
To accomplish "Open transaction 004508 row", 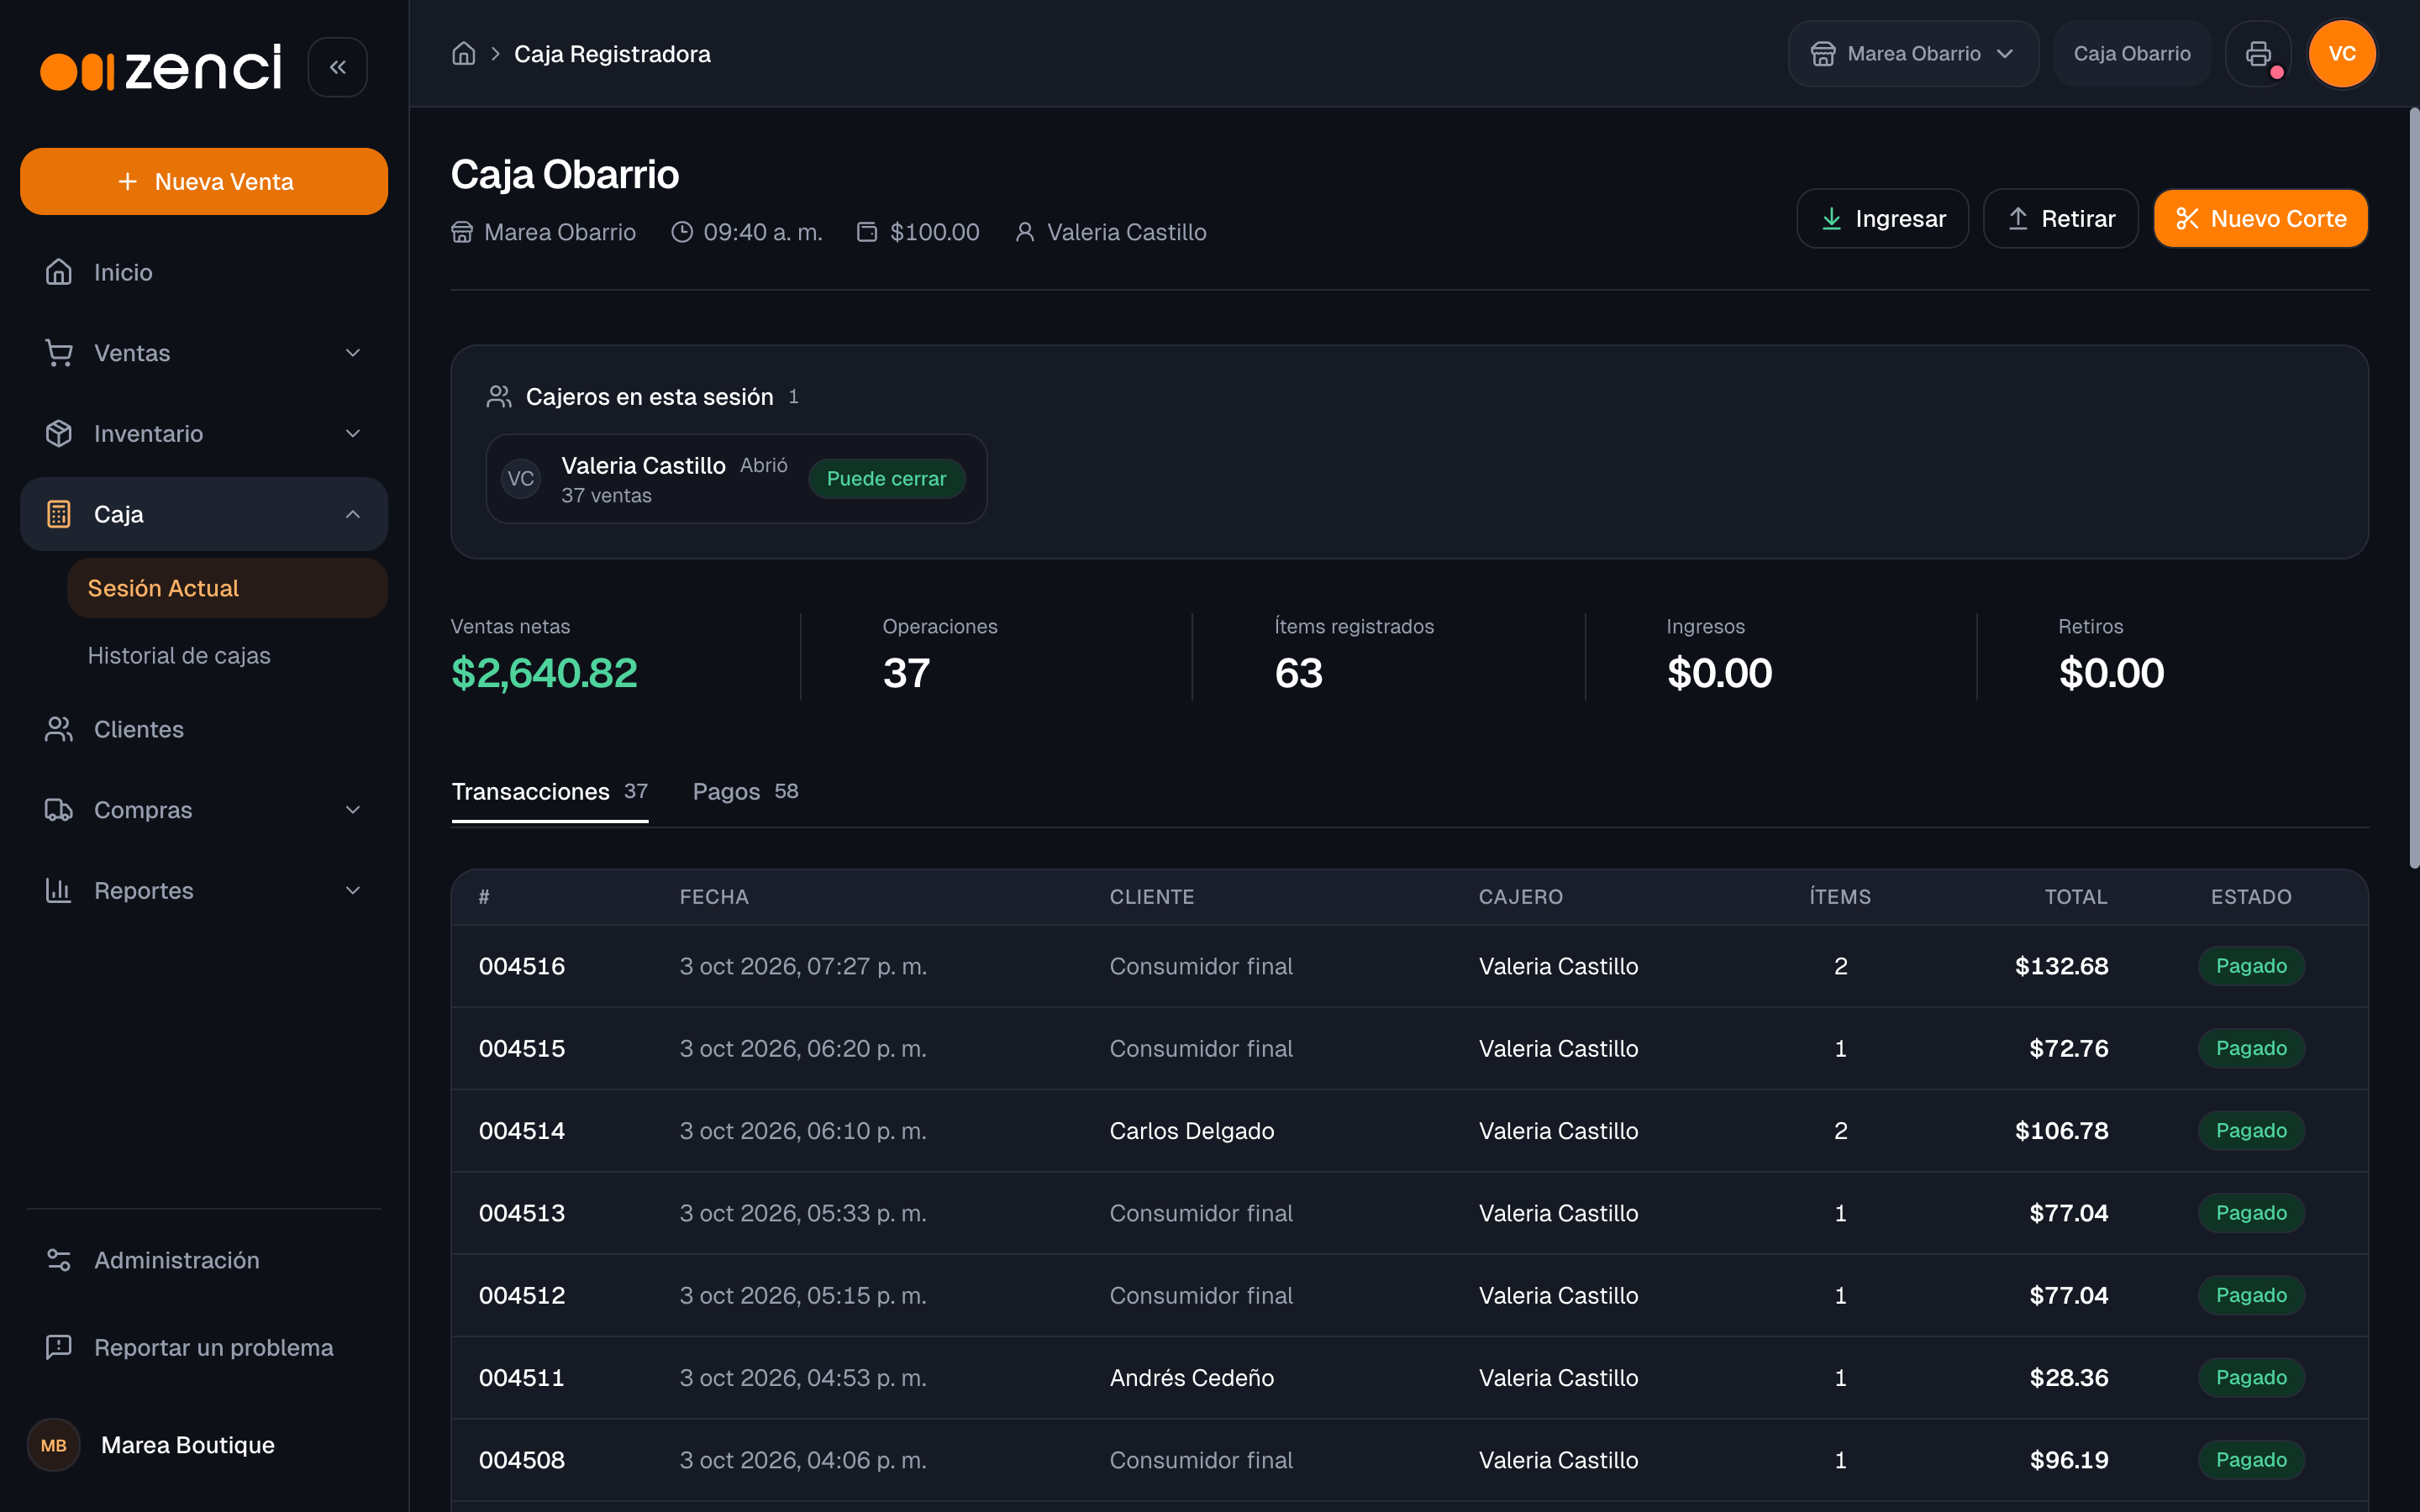I will point(1409,1460).
